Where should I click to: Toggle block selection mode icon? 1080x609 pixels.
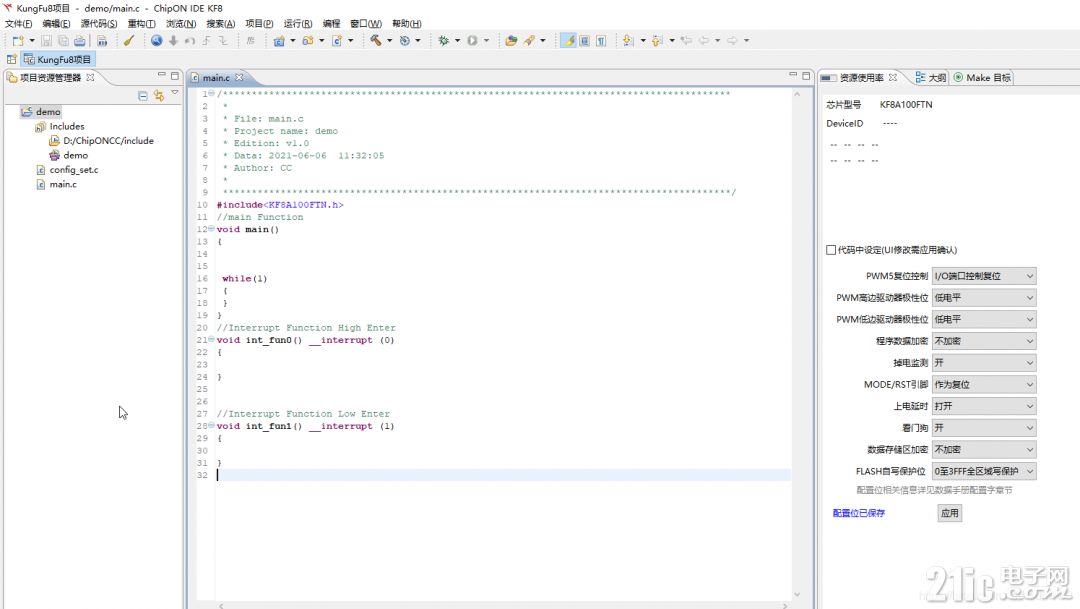(585, 41)
